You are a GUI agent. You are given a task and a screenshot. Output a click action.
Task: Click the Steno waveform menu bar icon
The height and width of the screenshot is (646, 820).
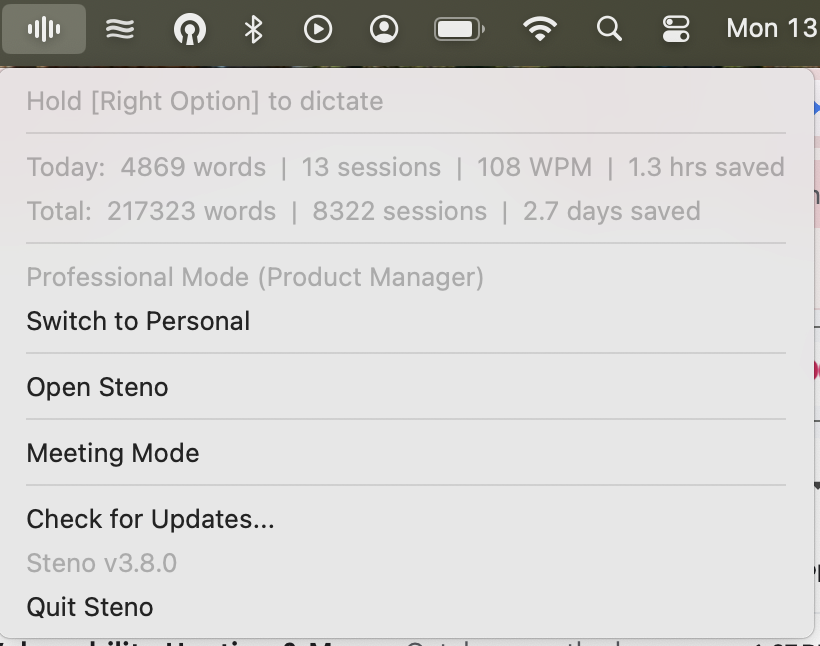44,29
